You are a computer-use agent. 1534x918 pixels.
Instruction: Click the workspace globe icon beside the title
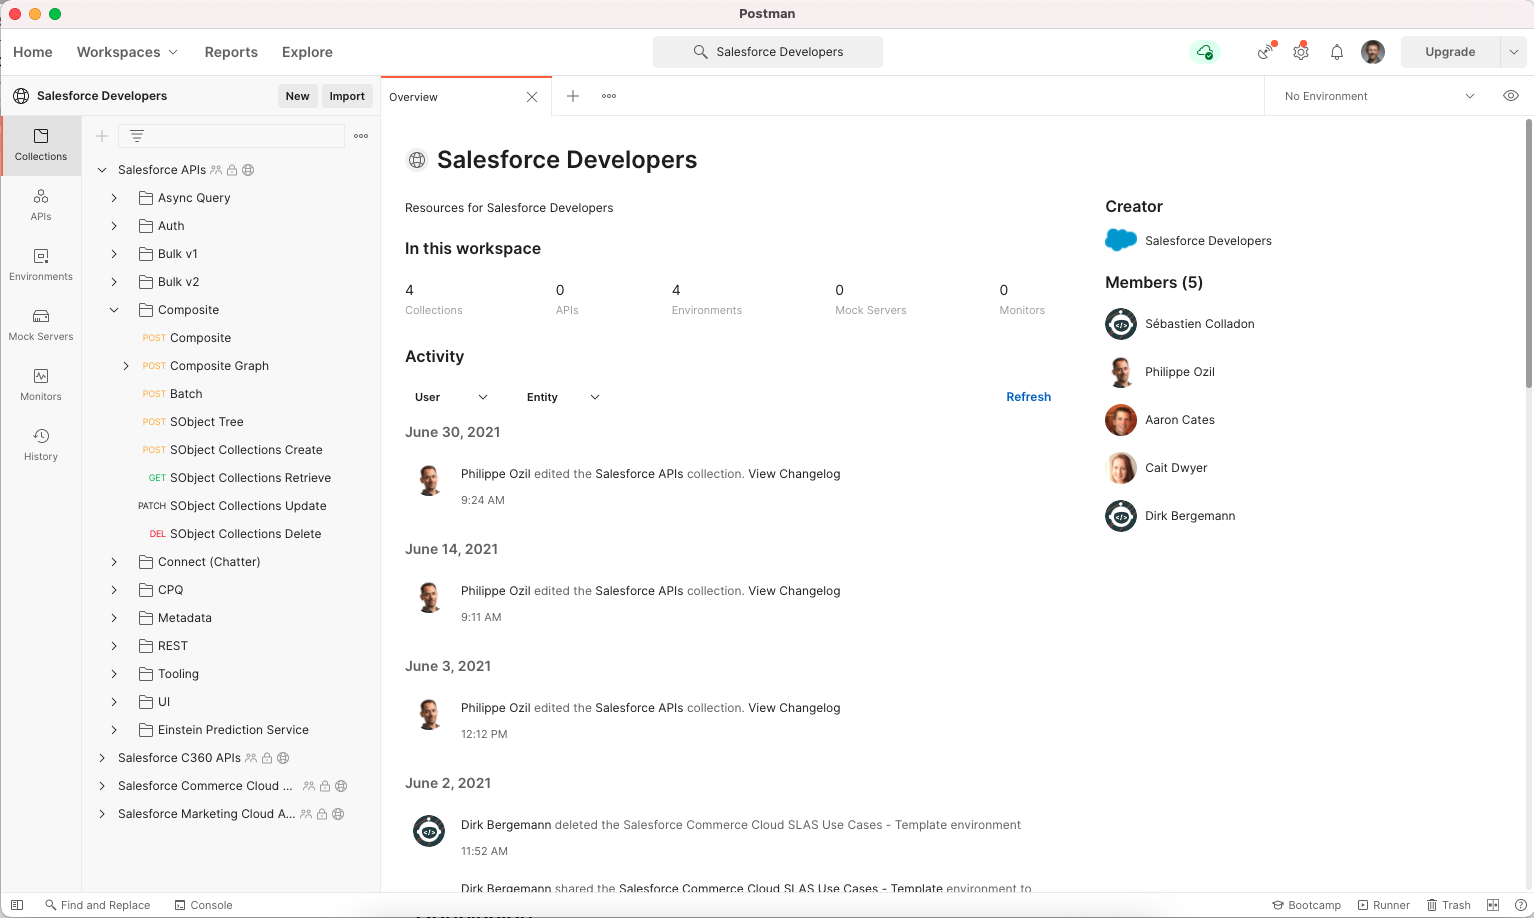coord(417,160)
